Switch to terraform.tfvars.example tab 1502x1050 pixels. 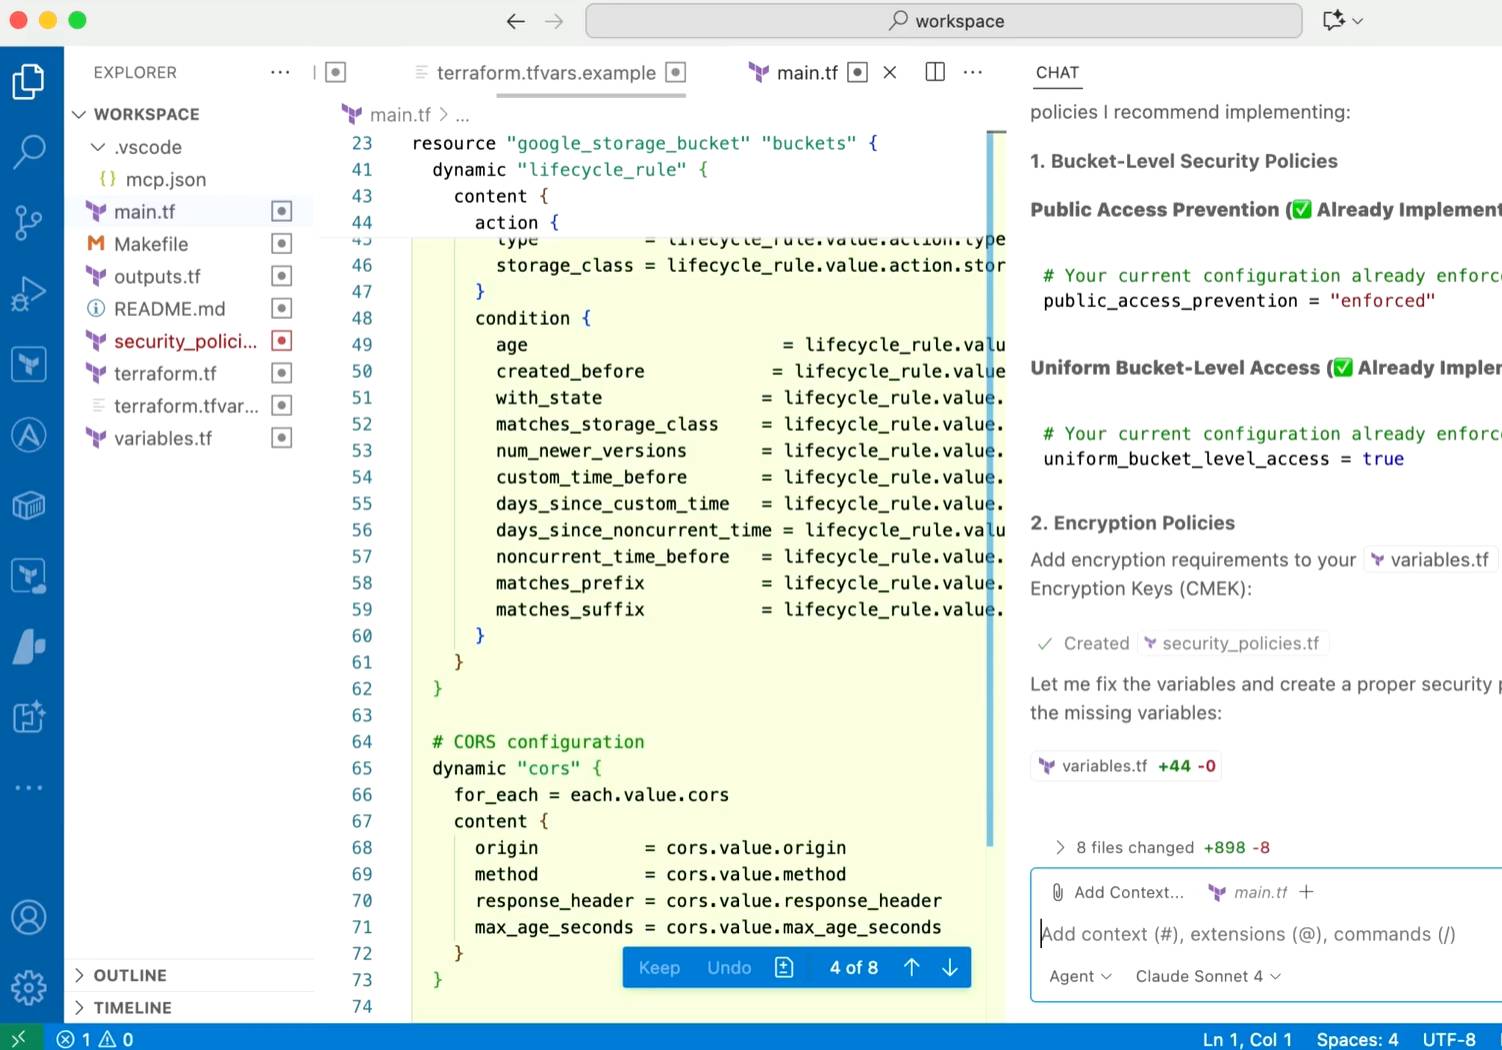[546, 72]
